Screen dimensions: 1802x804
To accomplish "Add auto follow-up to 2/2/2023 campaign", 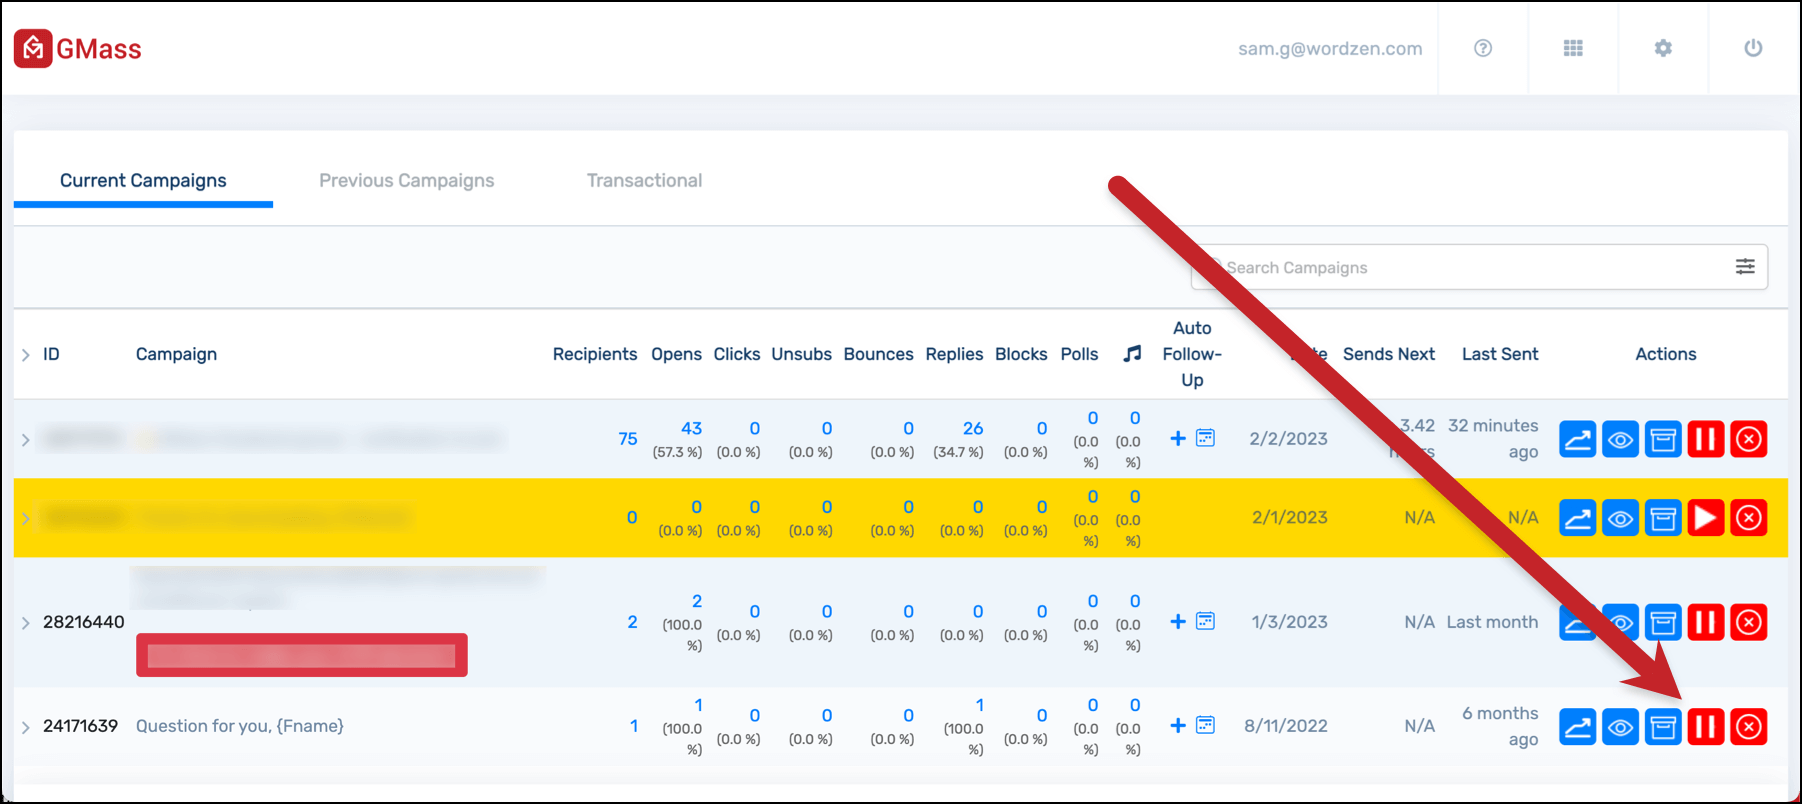I will click(1178, 438).
